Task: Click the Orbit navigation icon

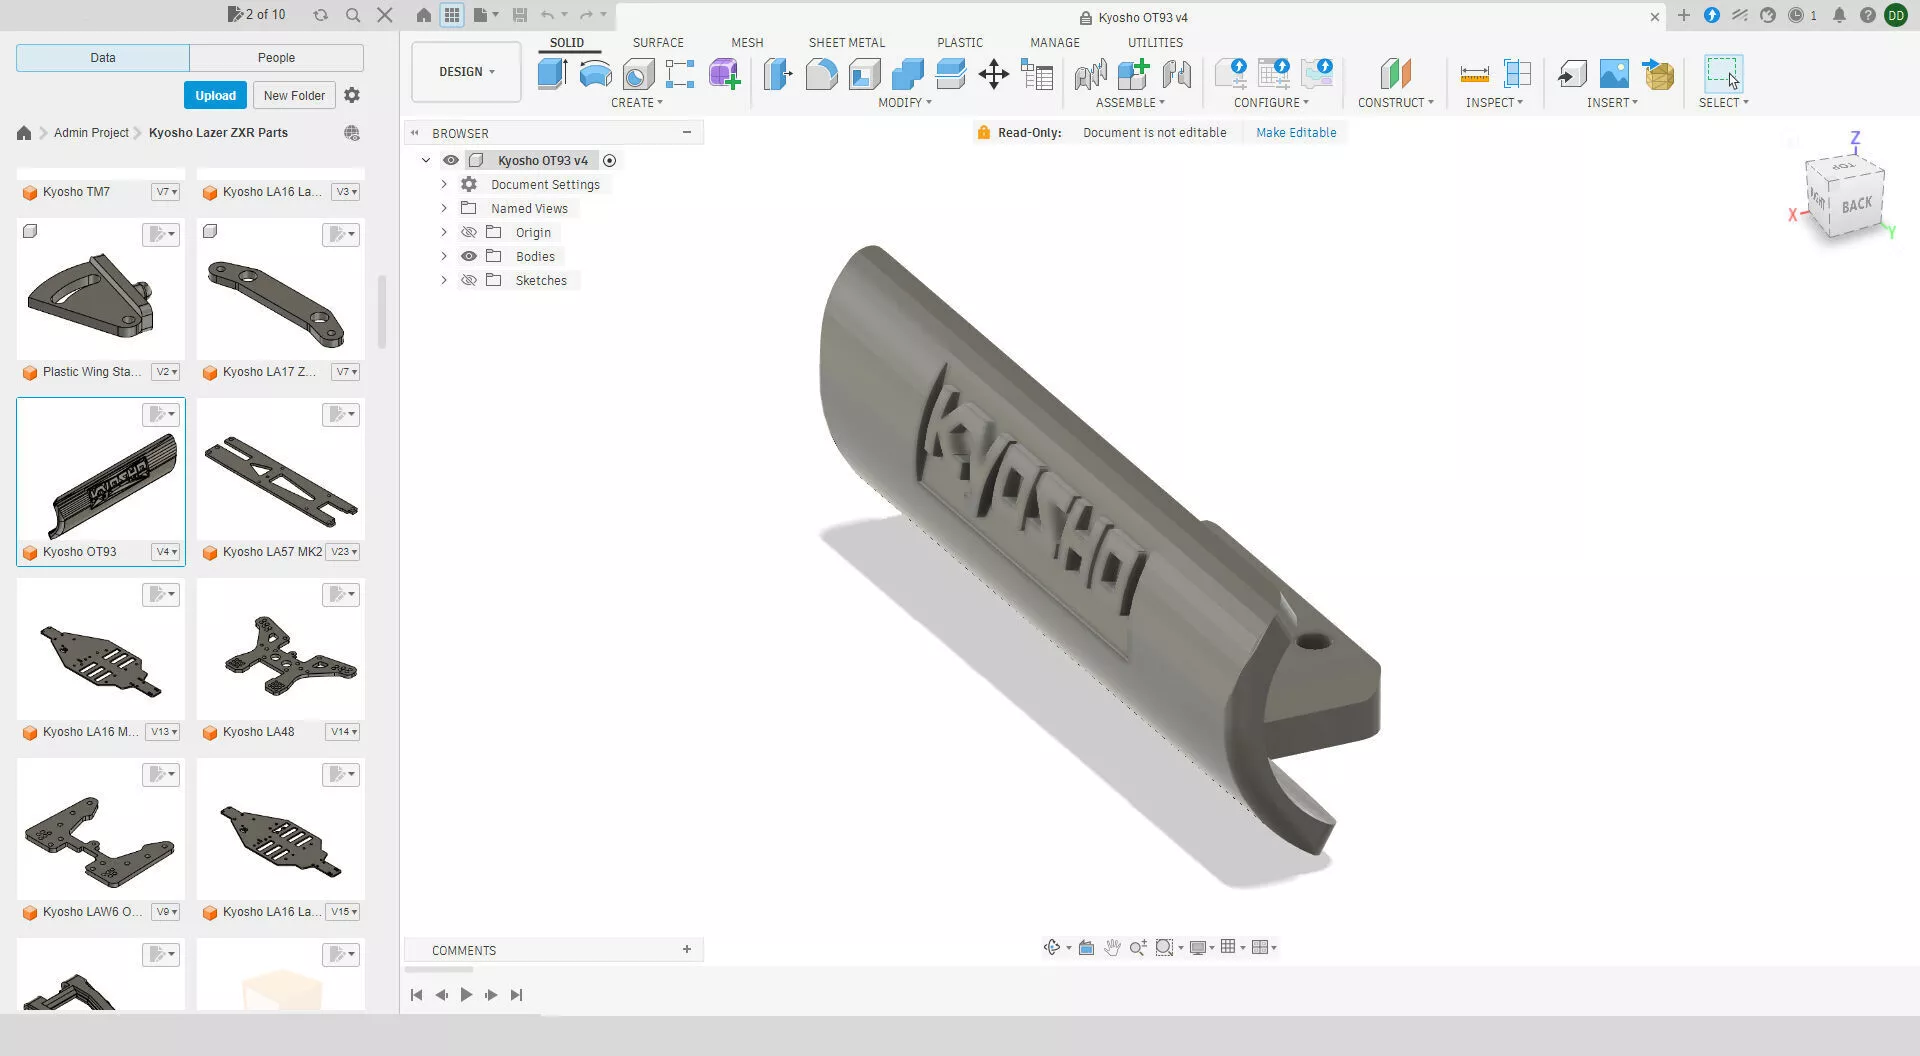Action: click(x=1052, y=947)
